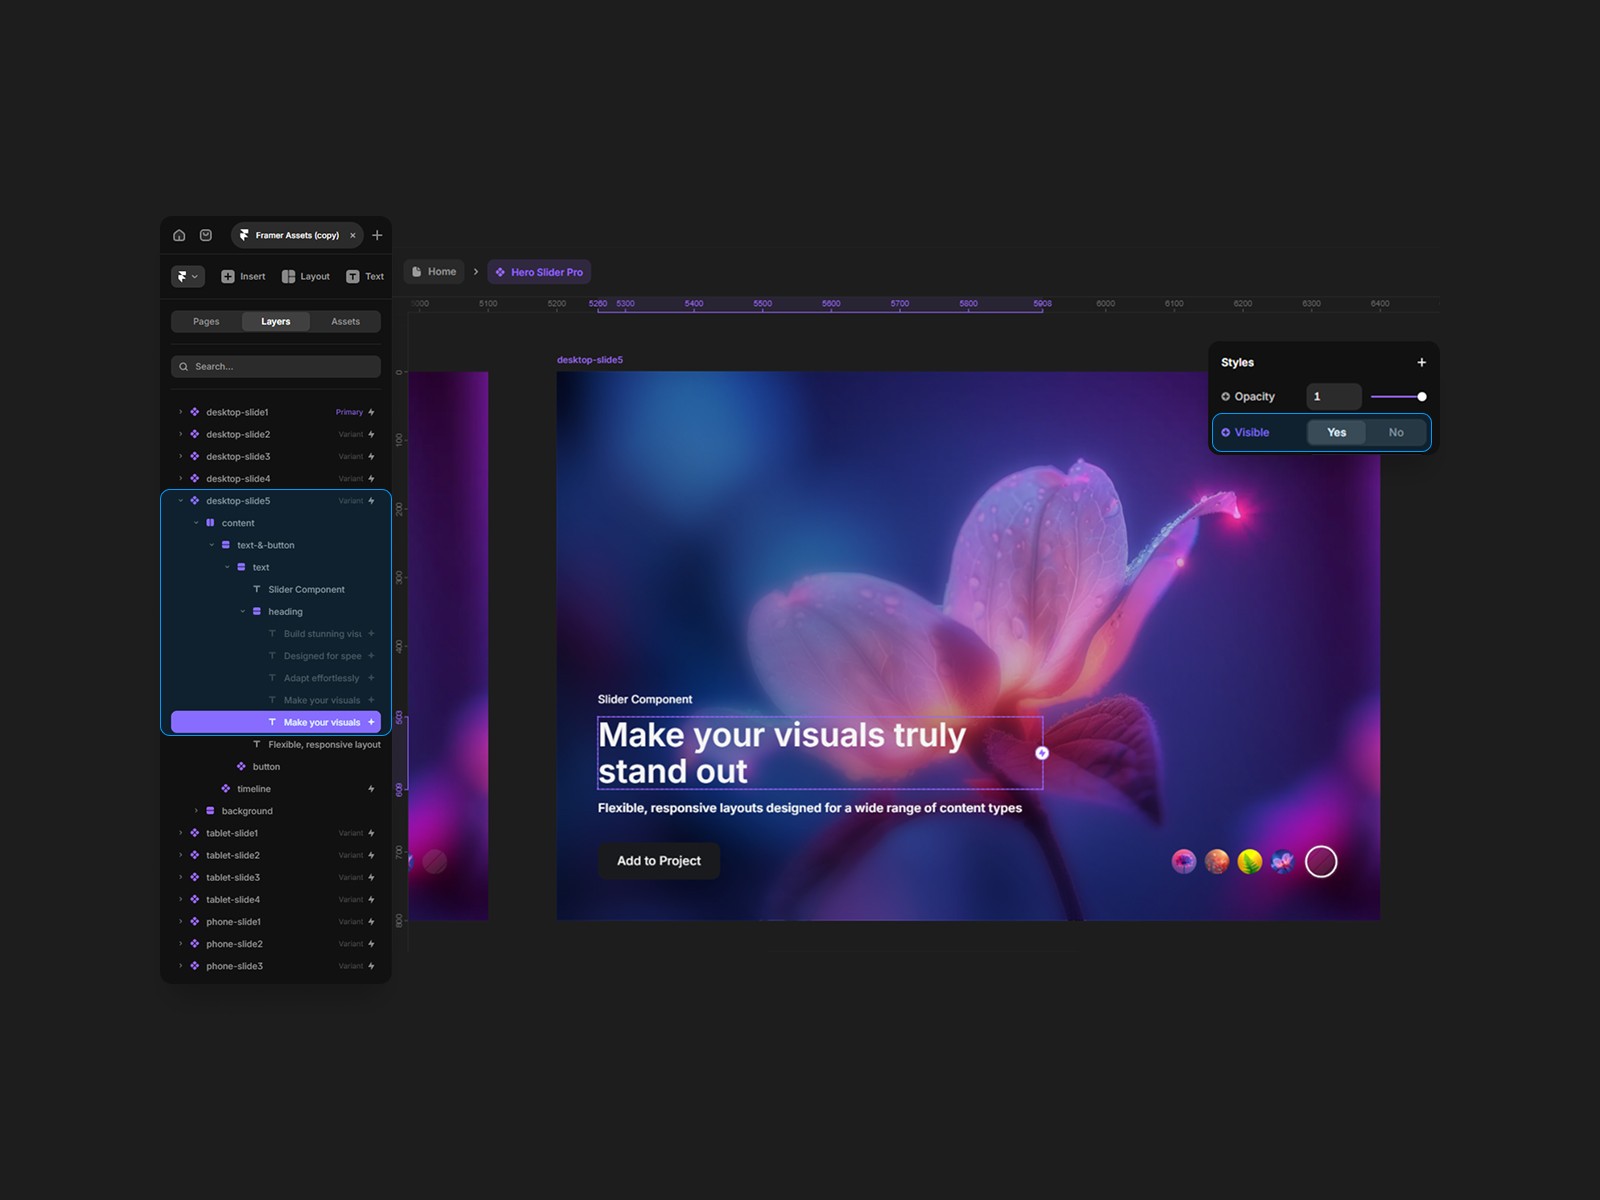
Task: Click the heading's override handle on canvas
Action: click(x=1042, y=753)
